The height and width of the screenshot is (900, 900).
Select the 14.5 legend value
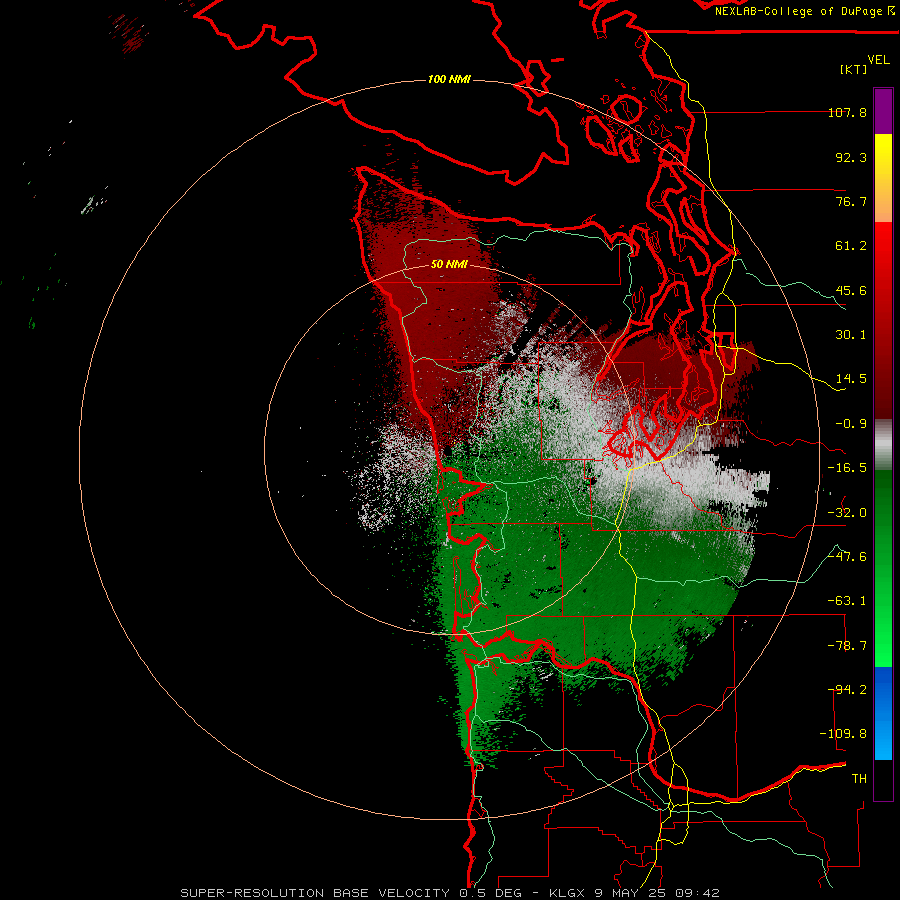point(851,379)
